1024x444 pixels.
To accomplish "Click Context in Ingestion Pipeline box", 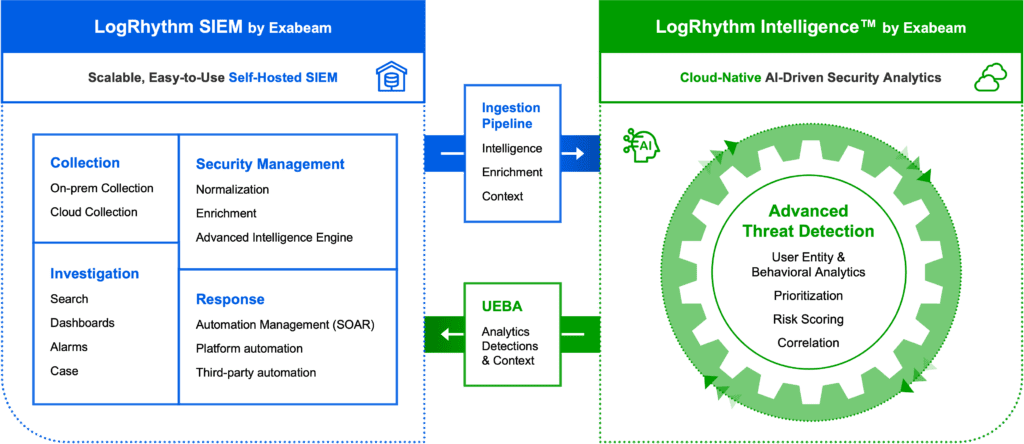I will [502, 196].
